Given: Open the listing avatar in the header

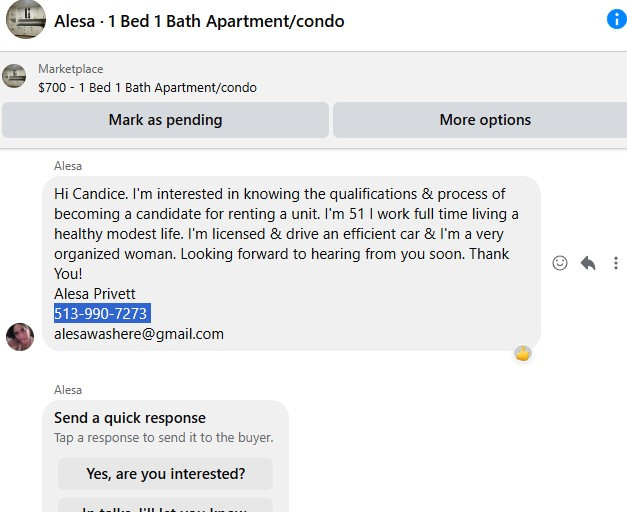Looking at the screenshot, I should tap(26, 20).
